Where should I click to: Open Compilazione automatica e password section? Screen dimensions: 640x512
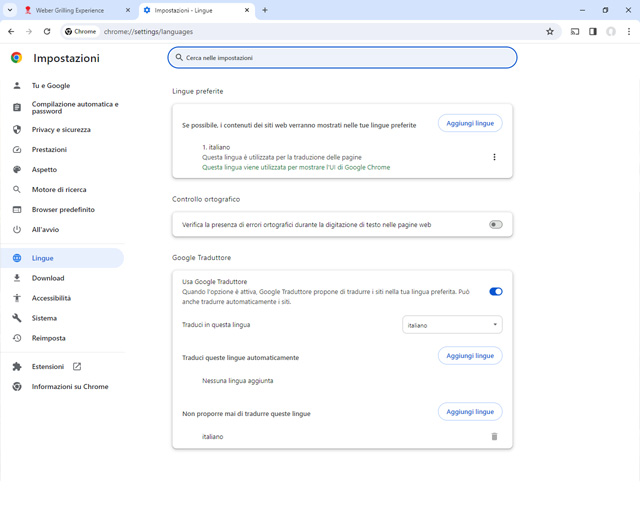tap(62, 107)
